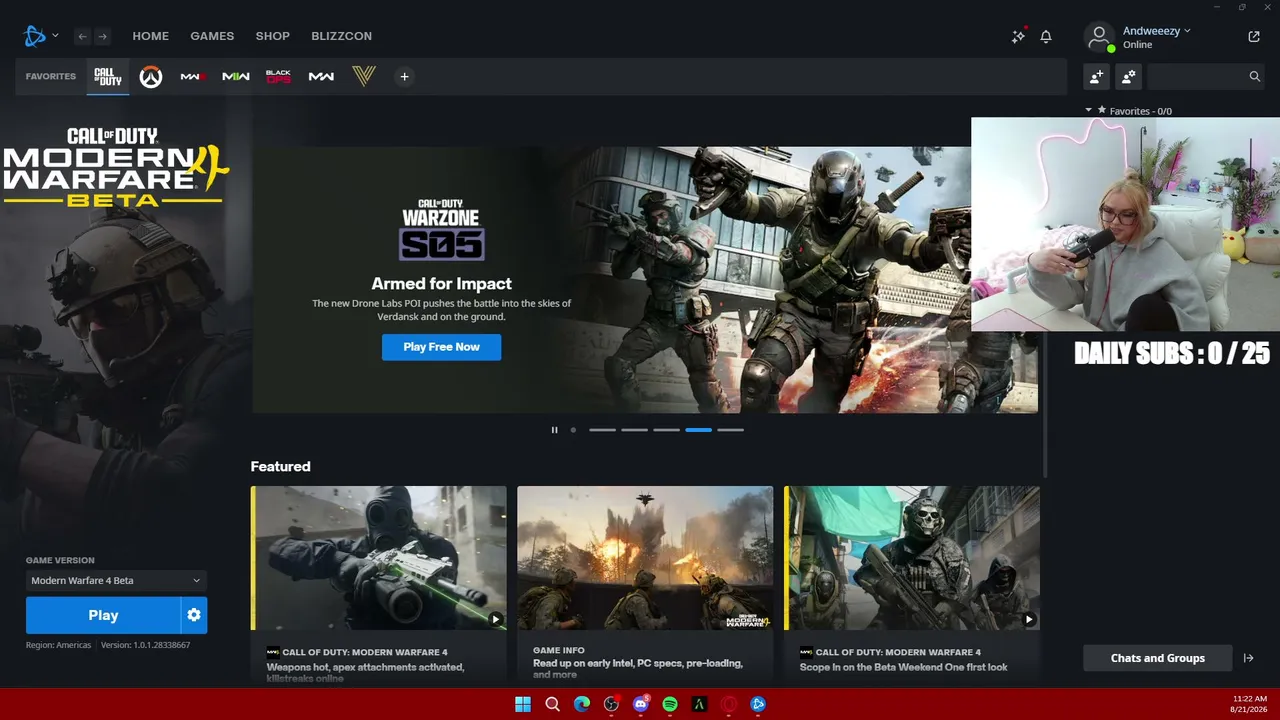This screenshot has width=1280, height=720.
Task: Open the BLIZZCON tab
Action: 341,36
